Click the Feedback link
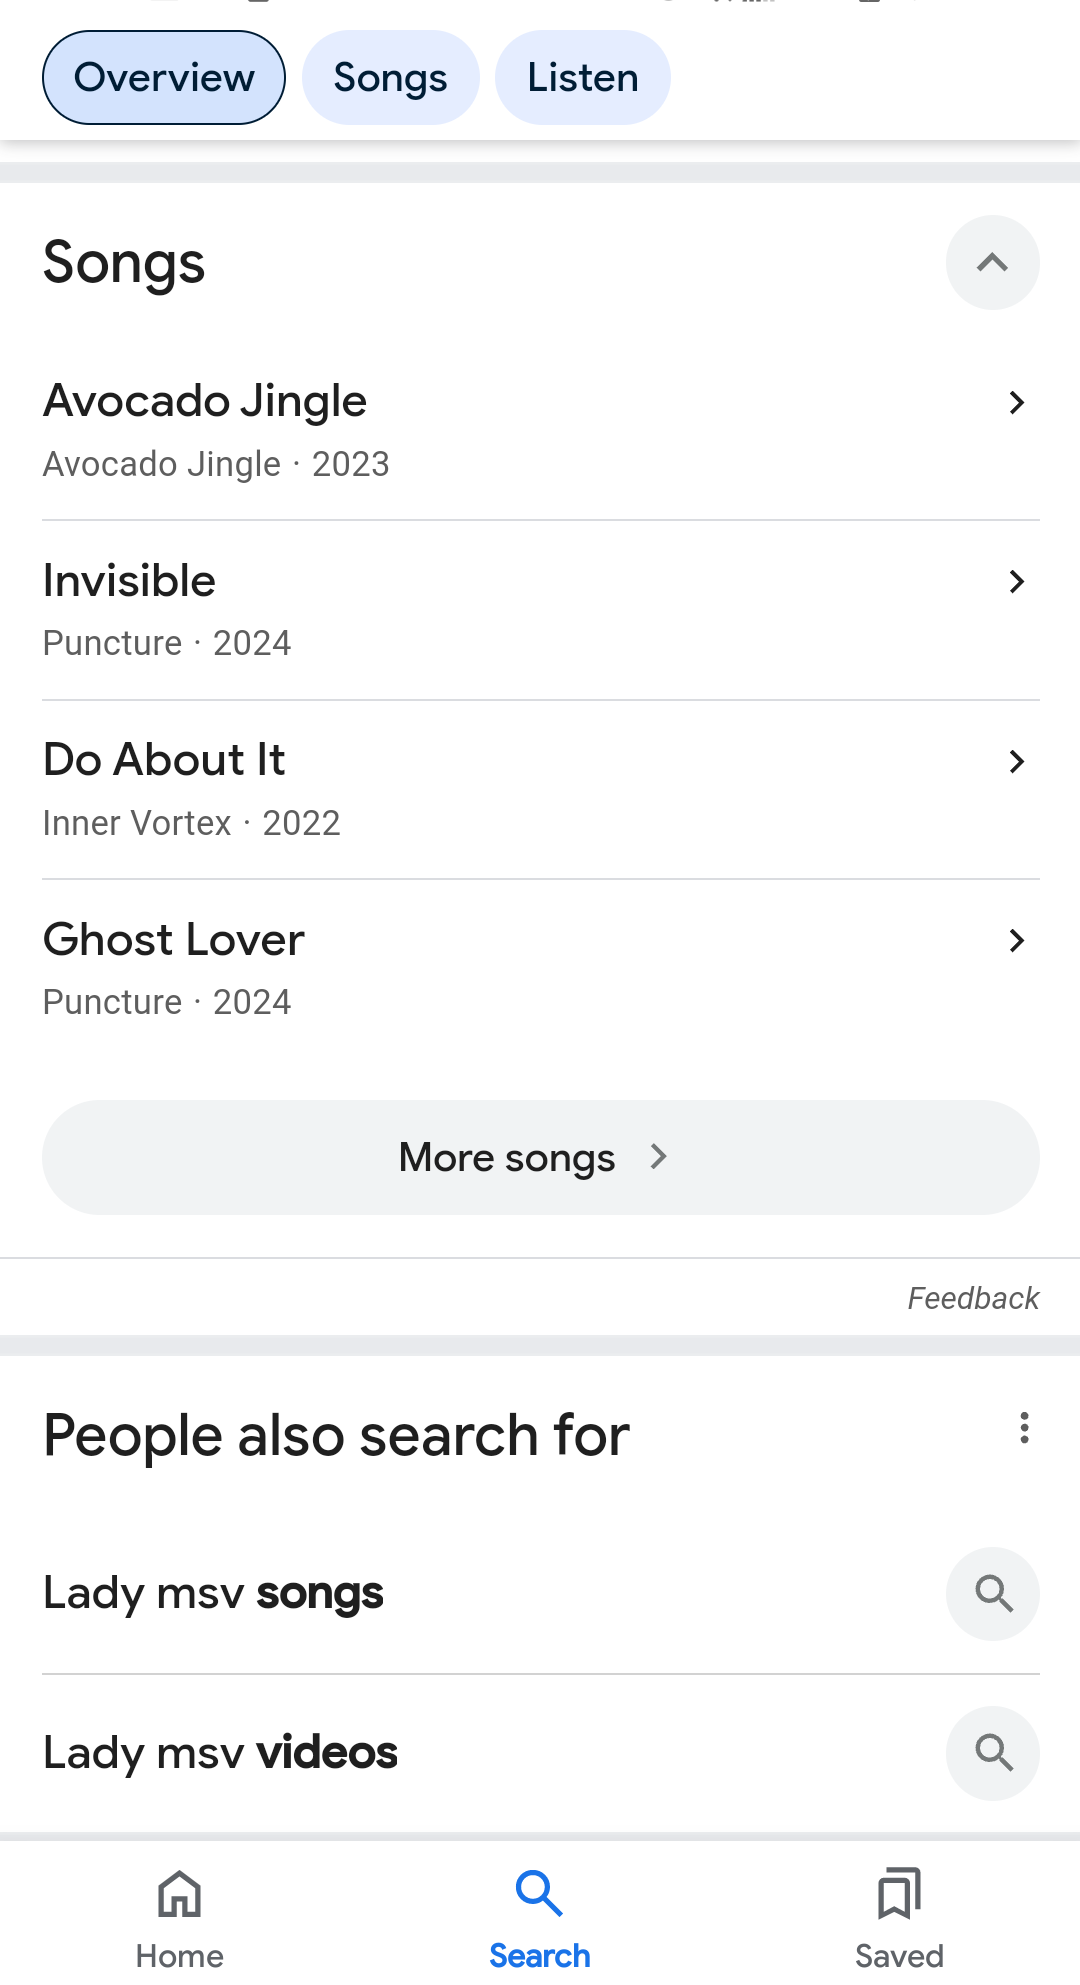 (x=973, y=1298)
